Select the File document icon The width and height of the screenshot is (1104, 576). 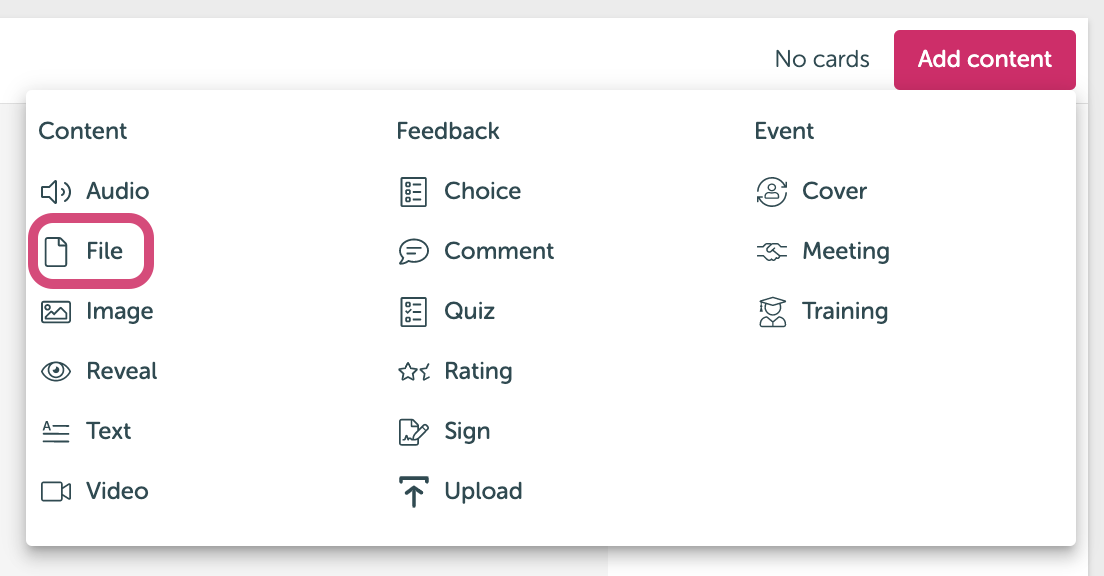(x=56, y=251)
